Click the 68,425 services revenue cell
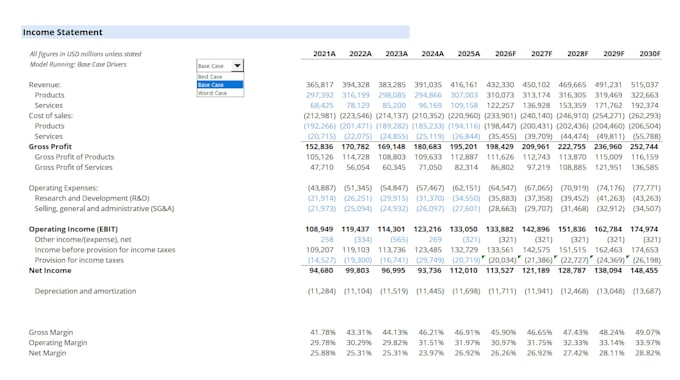 tap(322, 105)
